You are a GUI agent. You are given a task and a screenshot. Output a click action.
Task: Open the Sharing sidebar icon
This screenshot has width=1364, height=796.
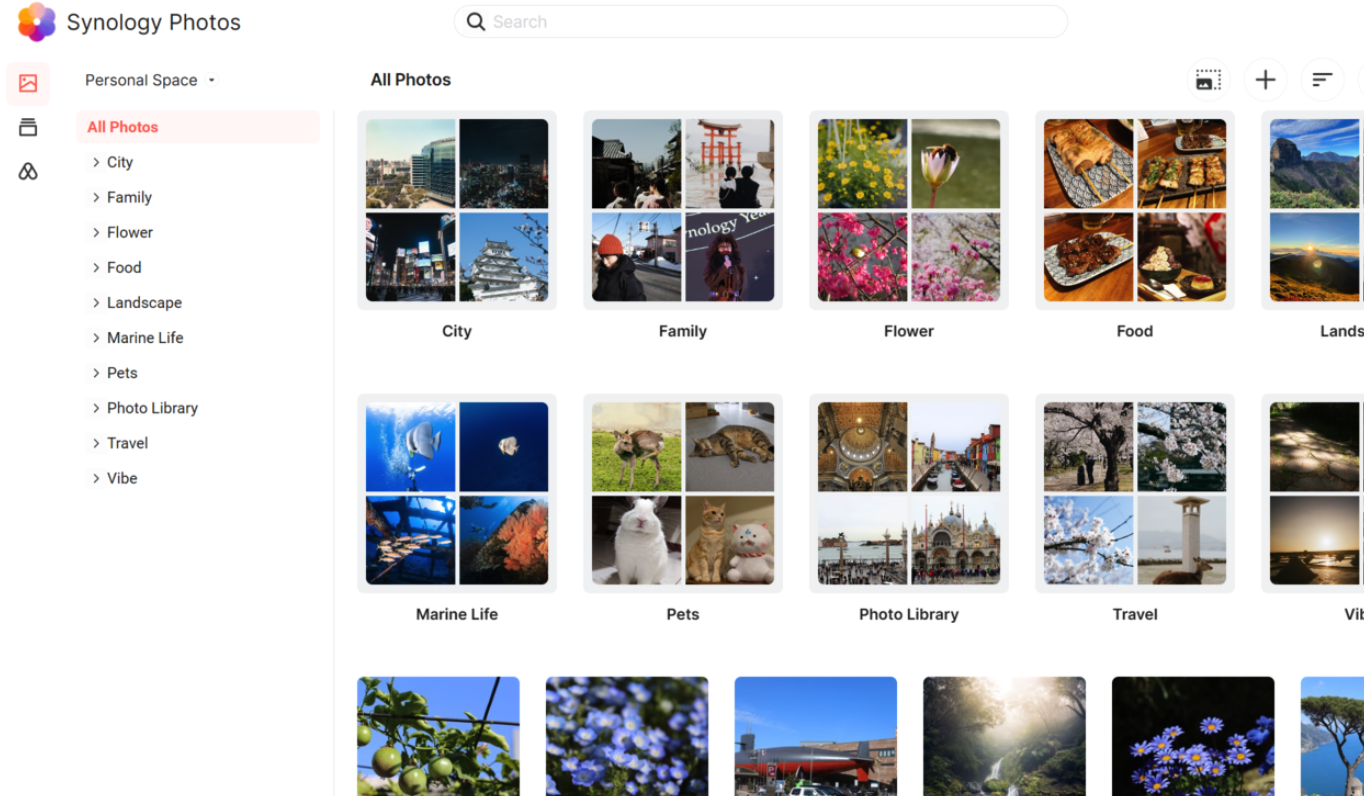coord(28,172)
